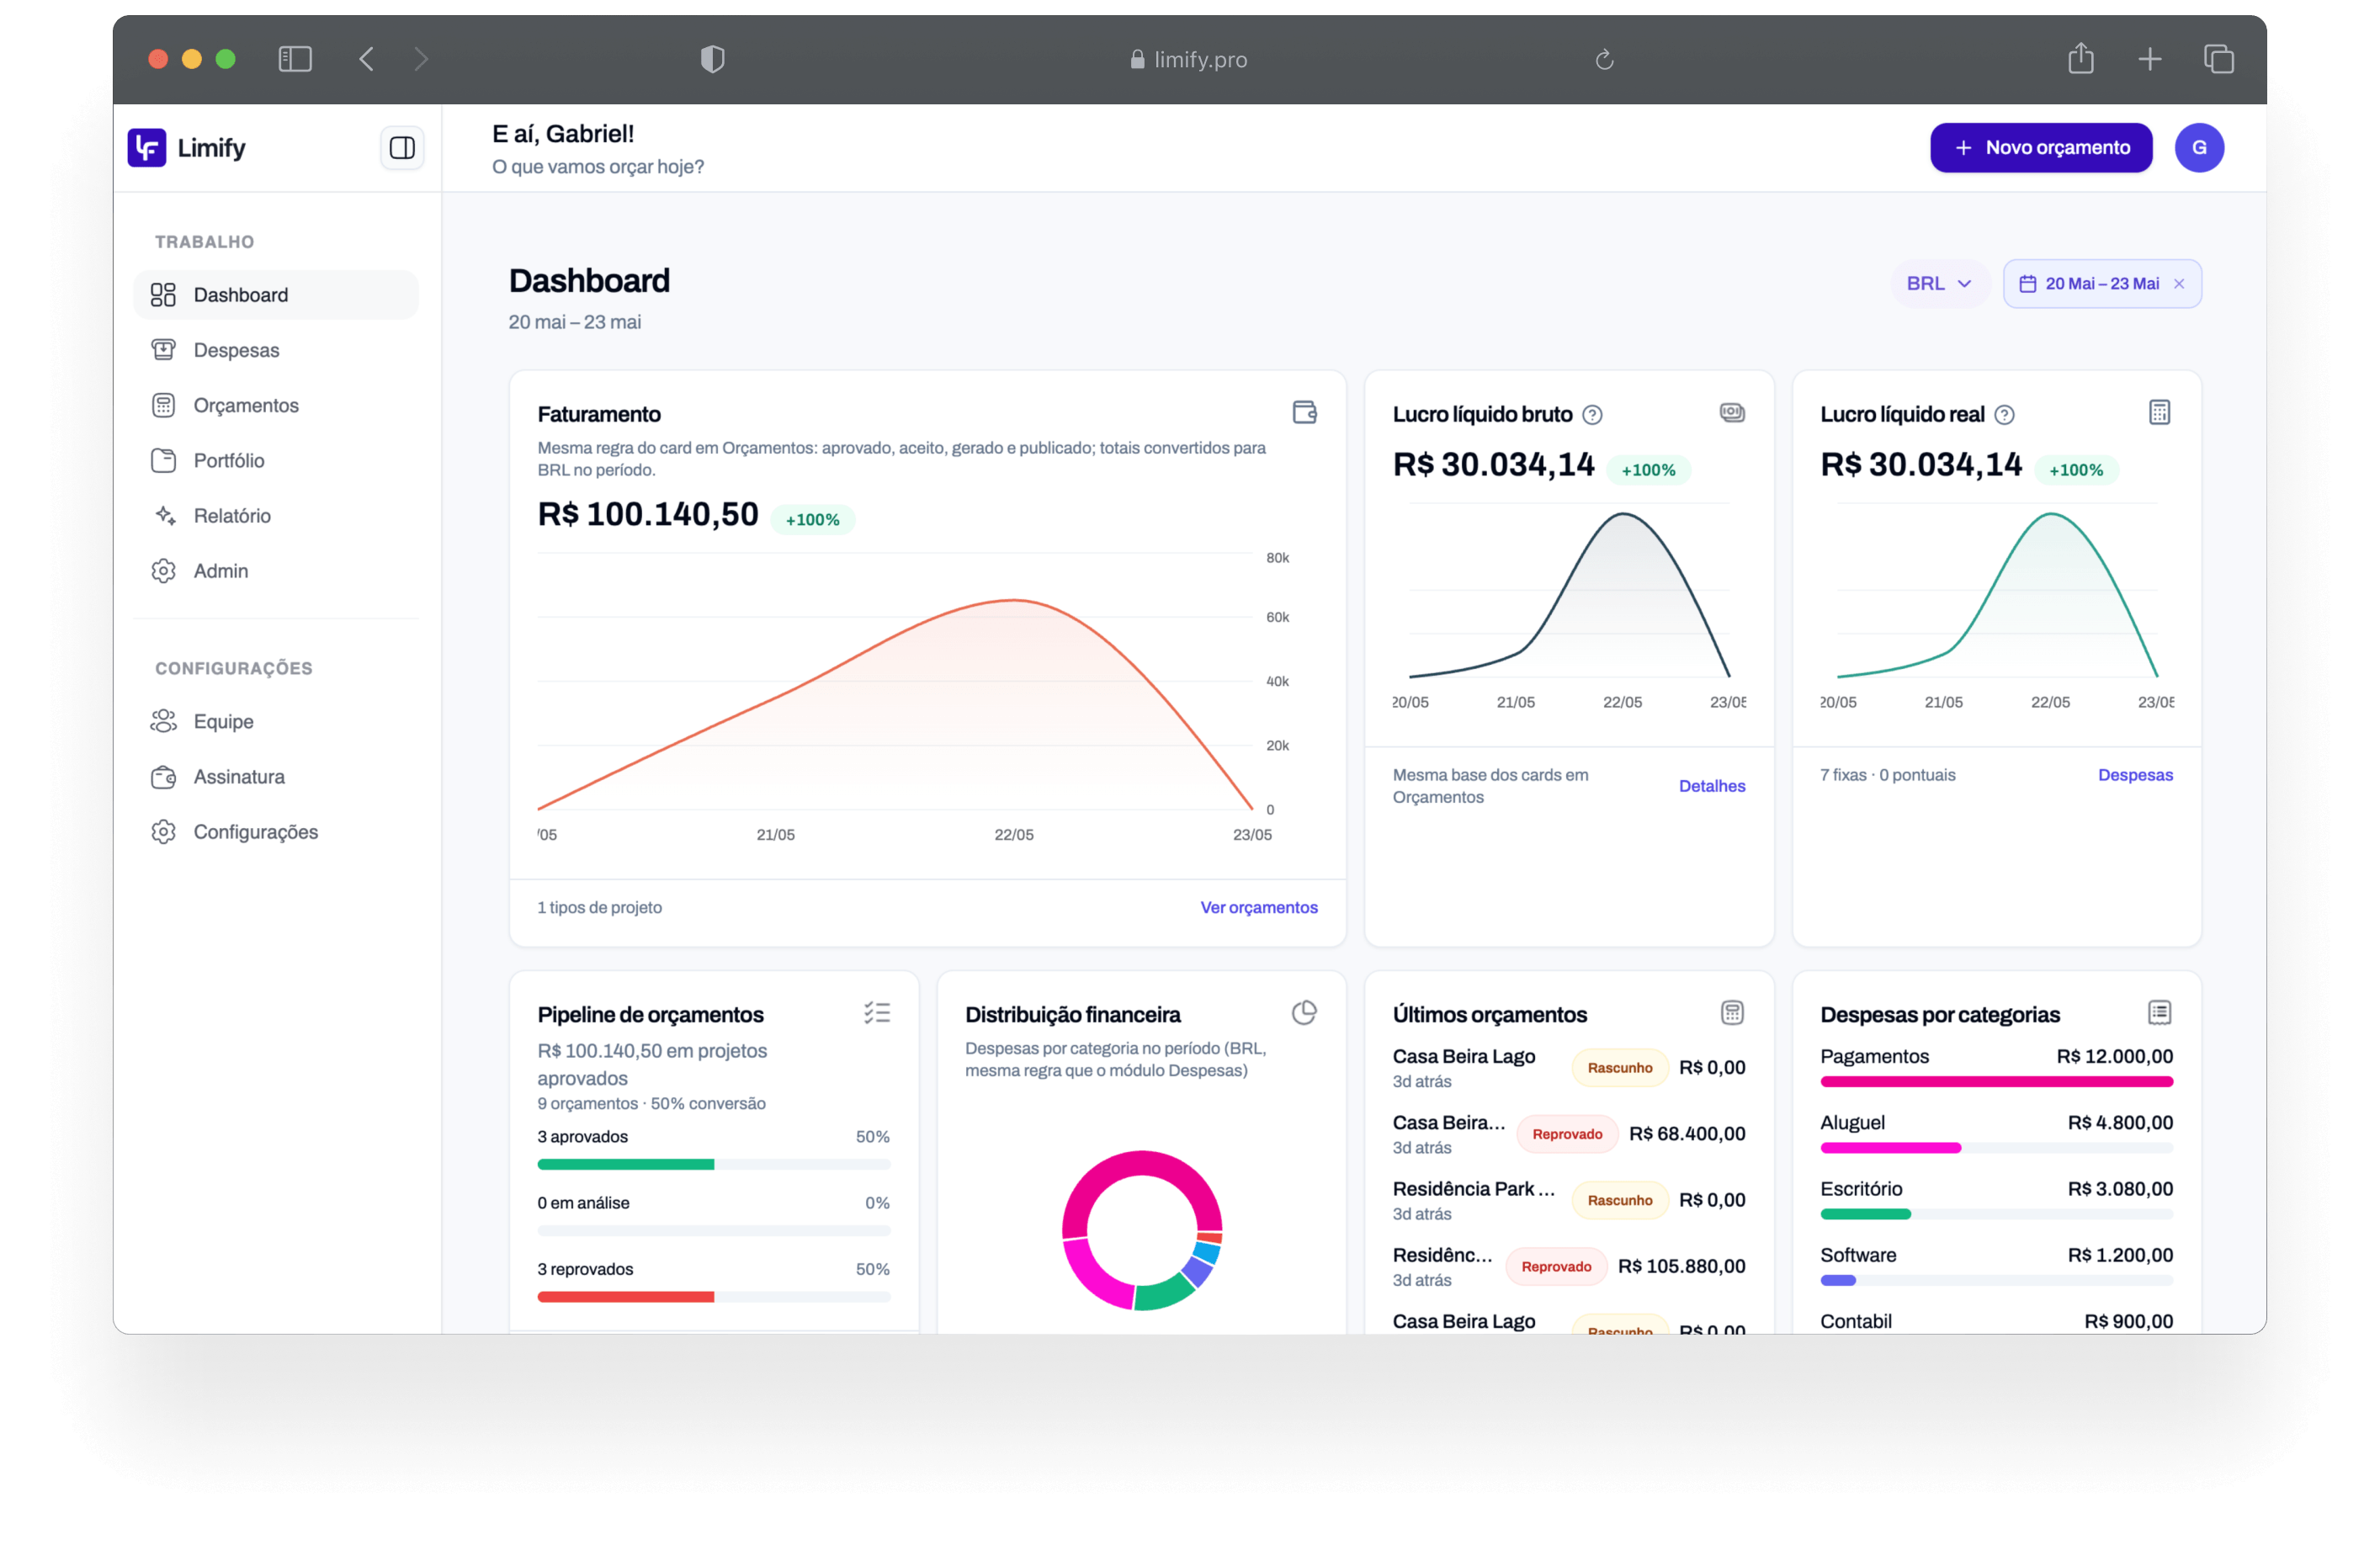This screenshot has width=2380, height=1545.
Task: Click the Safari share icon
Action: click(x=2081, y=58)
